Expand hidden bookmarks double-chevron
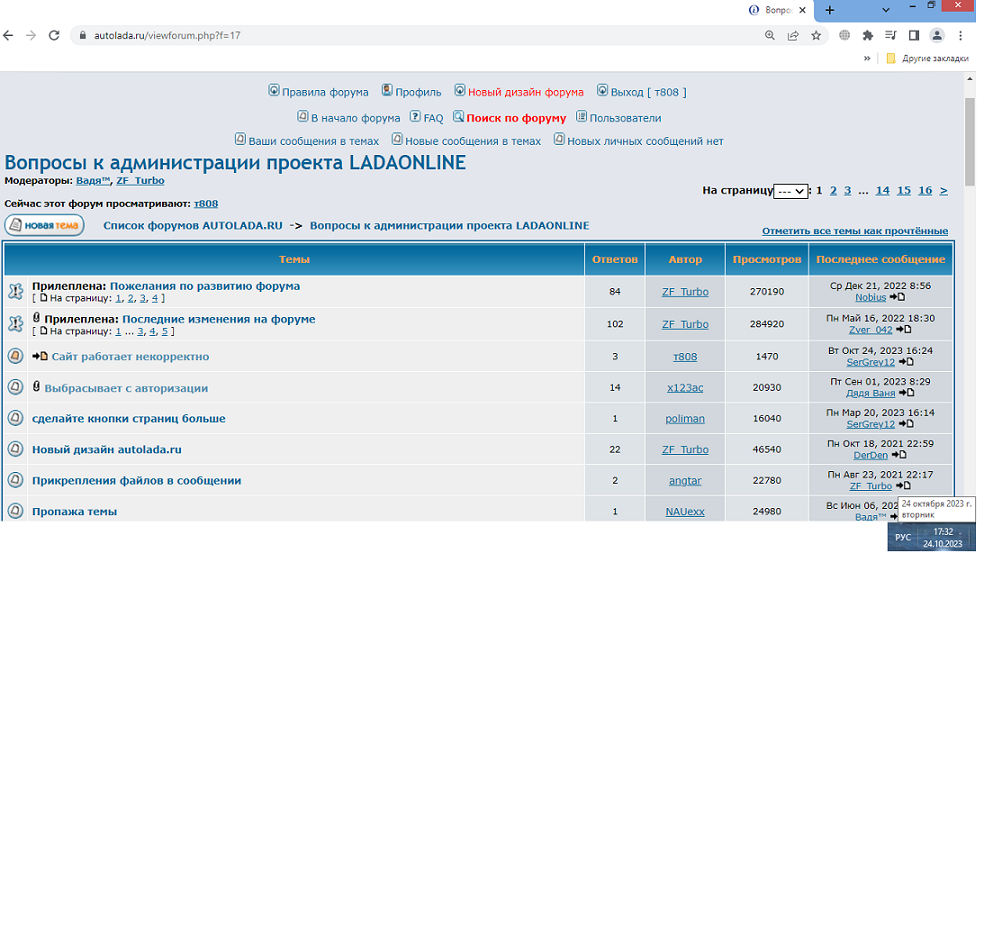The image size is (984, 934). [867, 58]
